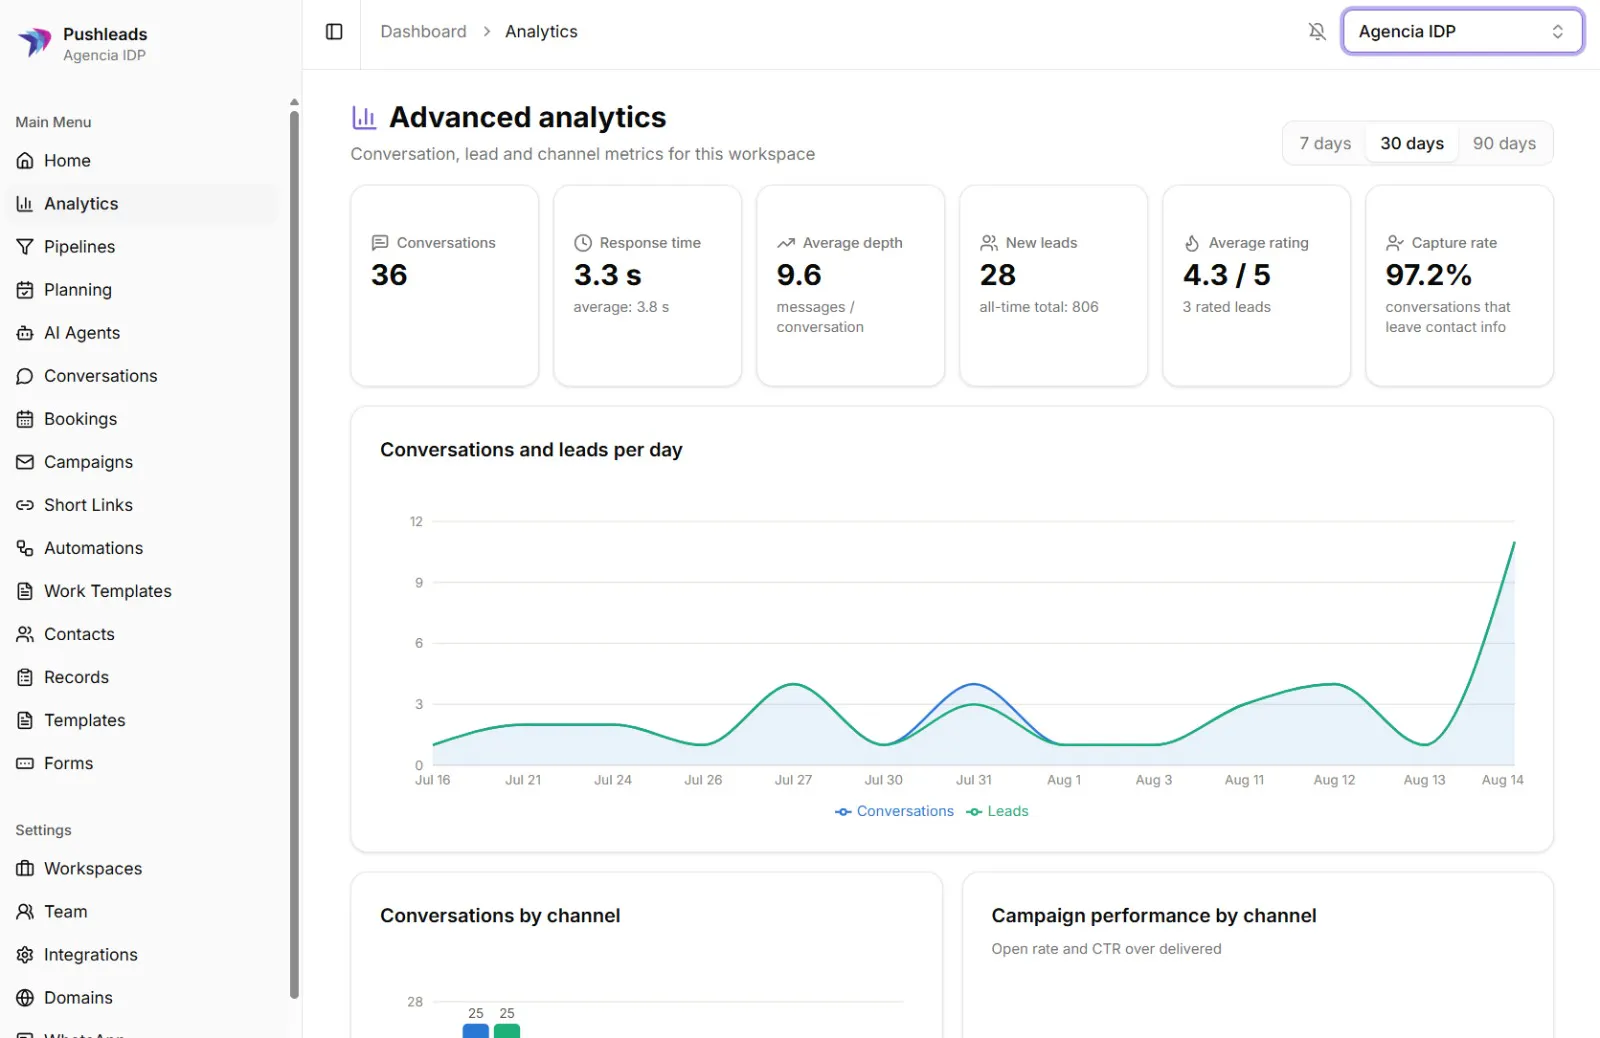Click the Dashboard breadcrumb link
The image size is (1600, 1038).
click(423, 32)
